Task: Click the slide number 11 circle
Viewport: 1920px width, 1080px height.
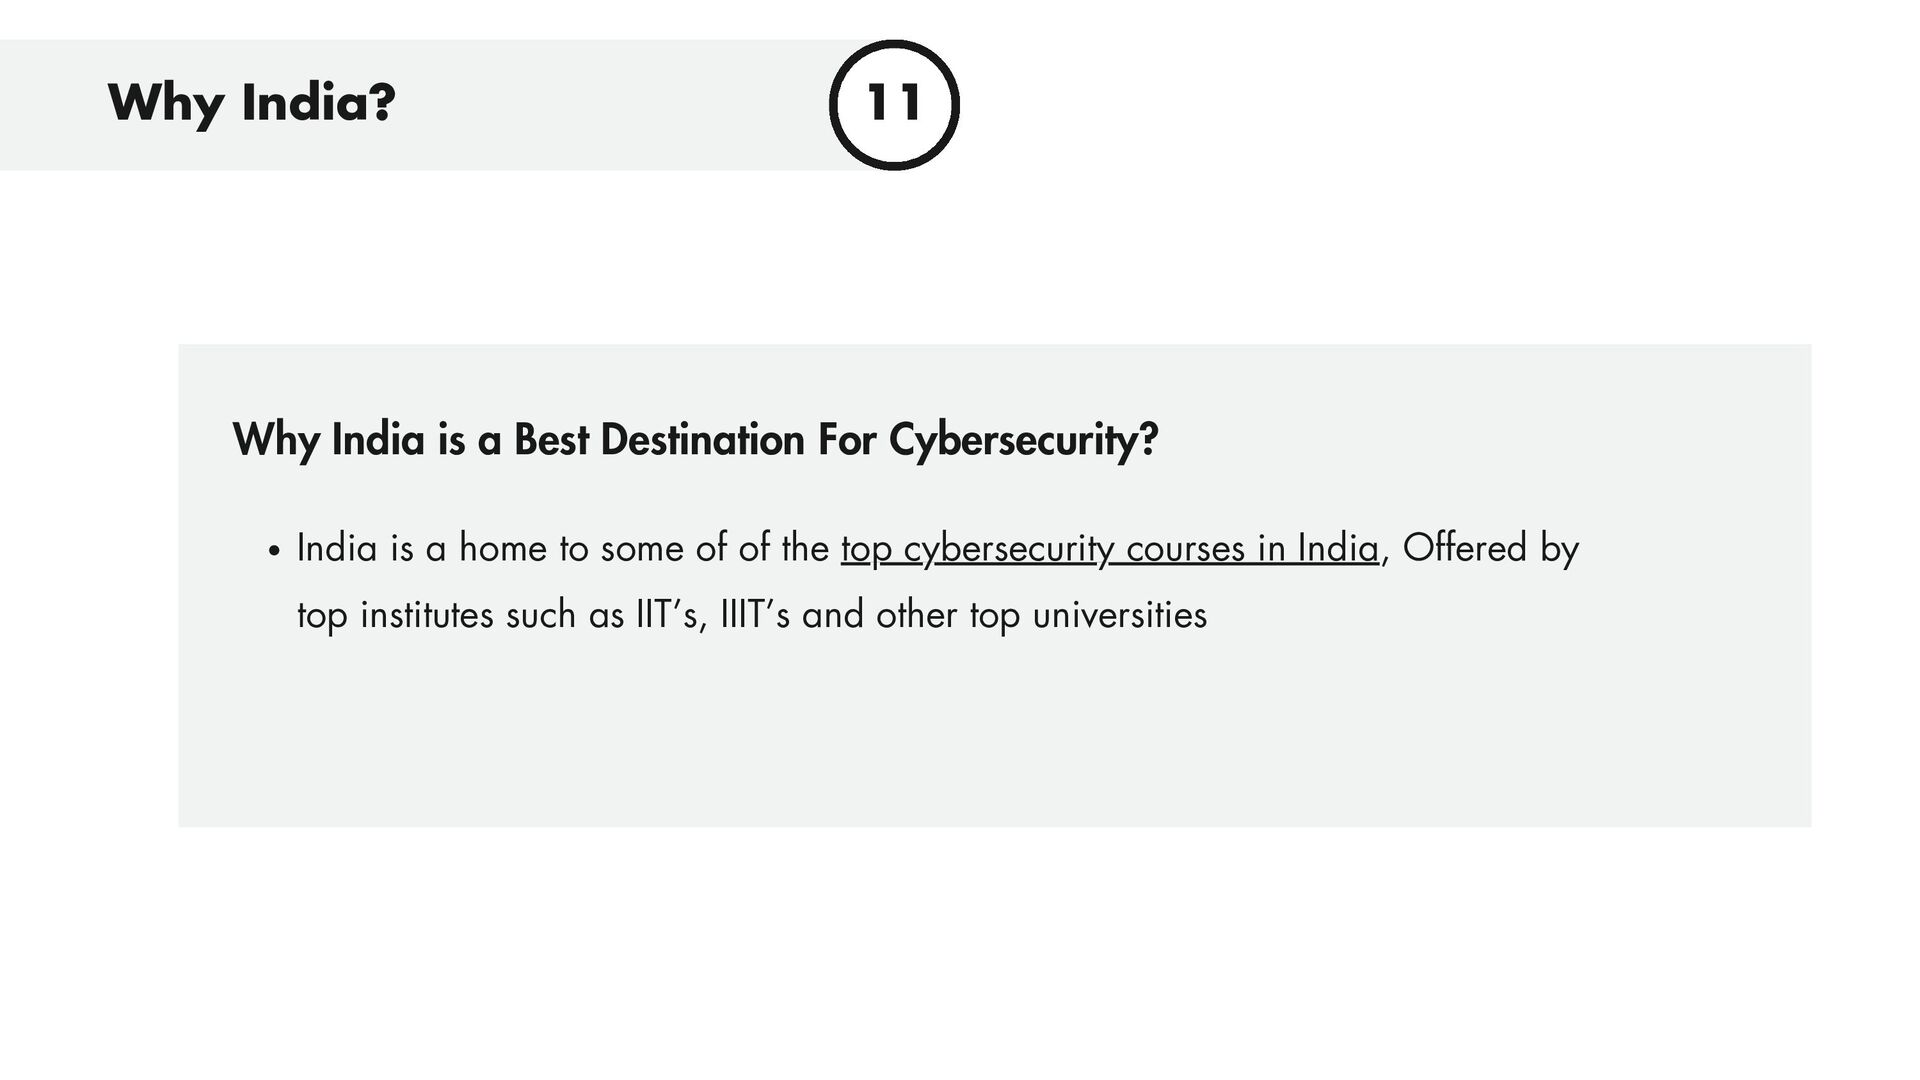Action: (893, 104)
